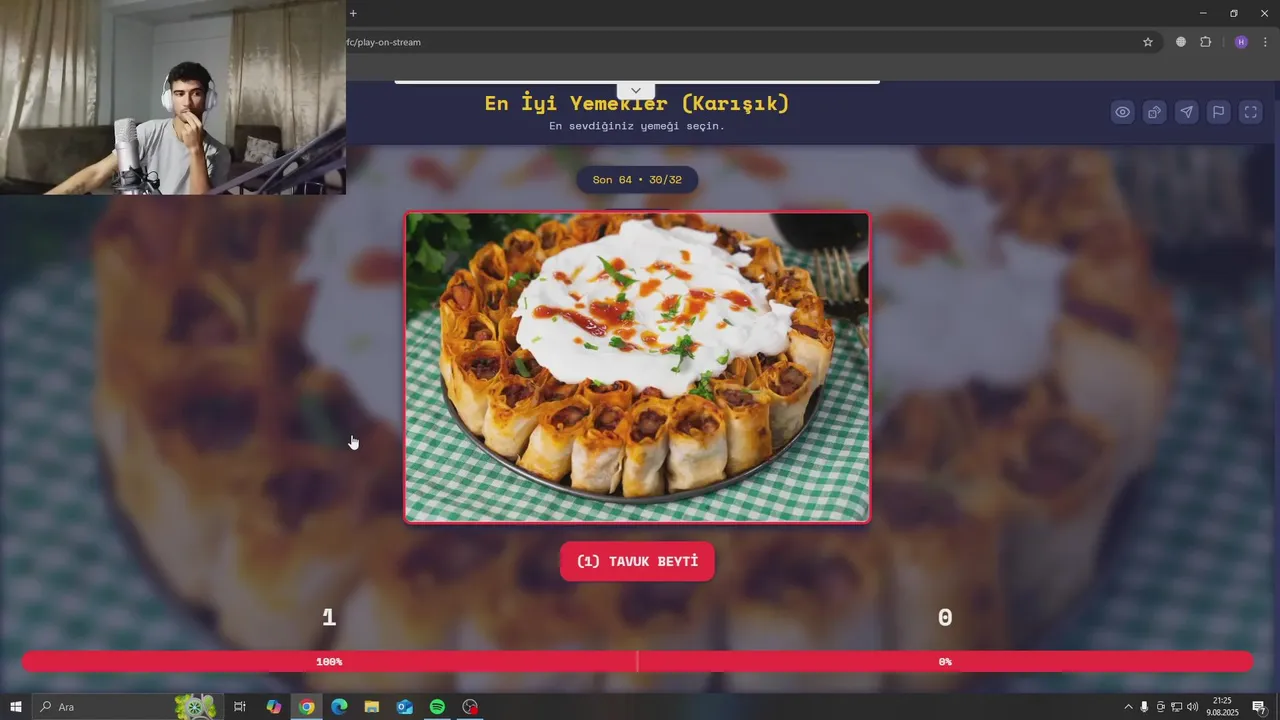The height and width of the screenshot is (720, 1280).
Task: Choose the (1) TAVUK BEYTİ button
Action: 637,561
